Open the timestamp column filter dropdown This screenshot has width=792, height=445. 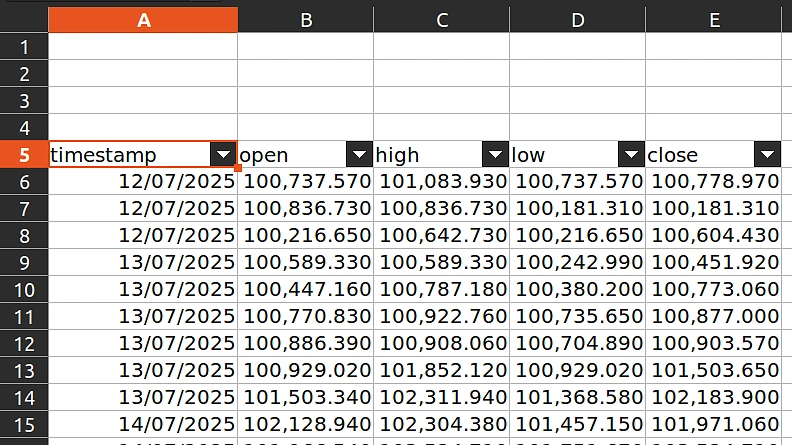click(x=223, y=155)
